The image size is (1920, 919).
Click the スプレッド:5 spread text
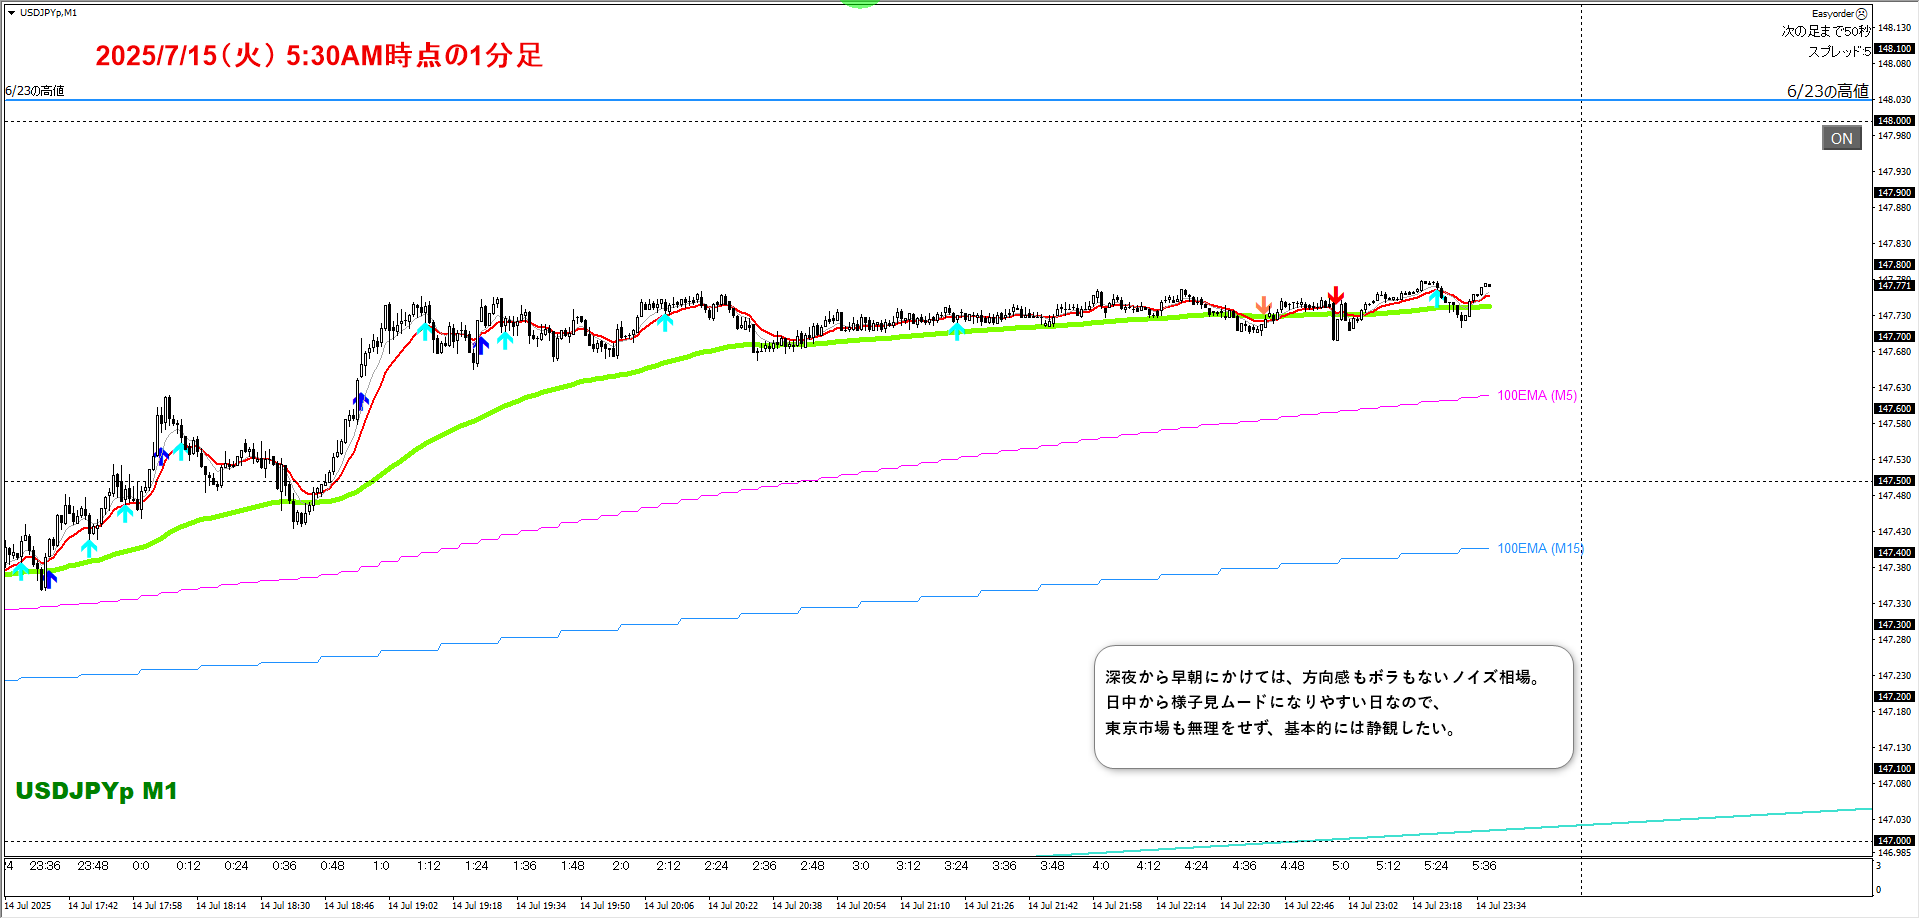pyautogui.click(x=1838, y=51)
